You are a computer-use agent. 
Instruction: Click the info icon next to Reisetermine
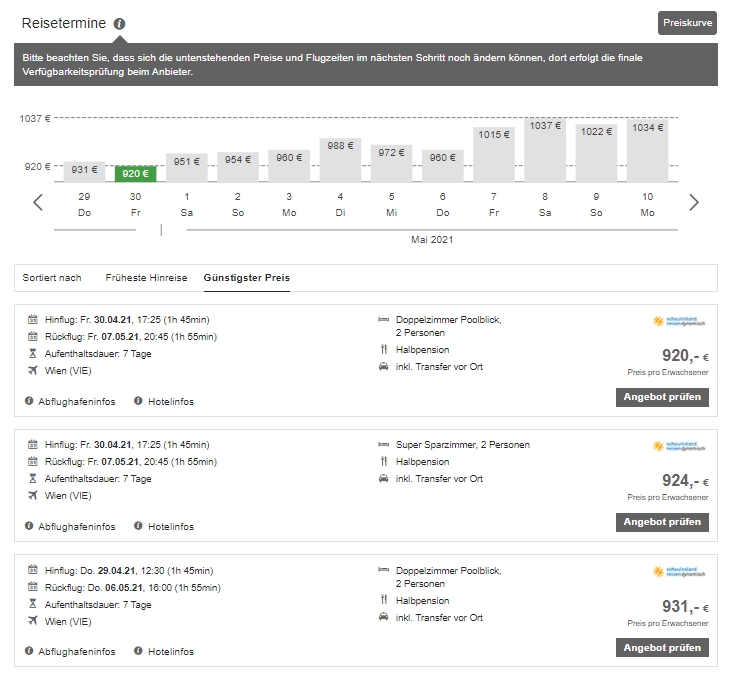[120, 23]
